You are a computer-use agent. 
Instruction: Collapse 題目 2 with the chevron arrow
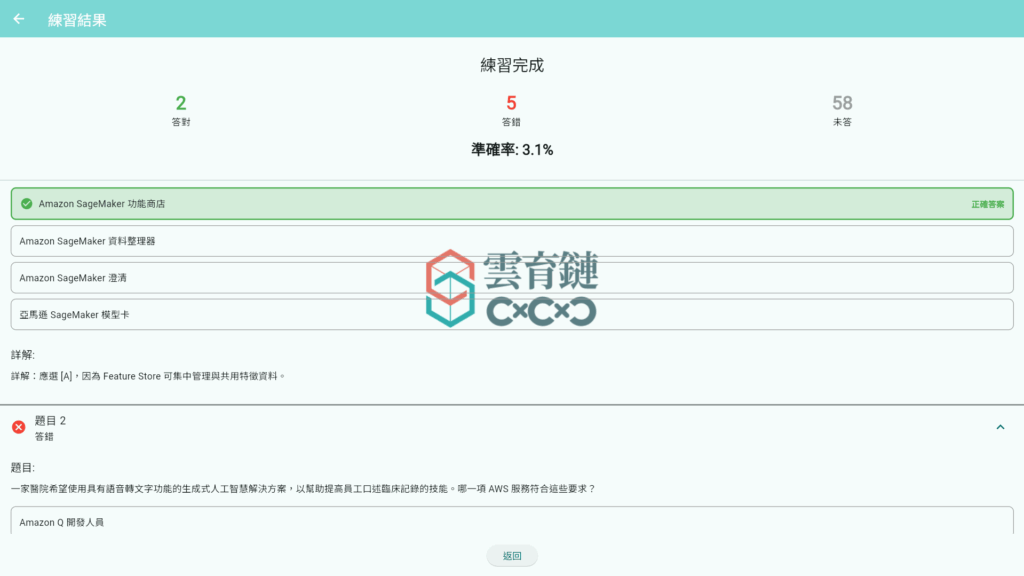[x=999, y=427]
